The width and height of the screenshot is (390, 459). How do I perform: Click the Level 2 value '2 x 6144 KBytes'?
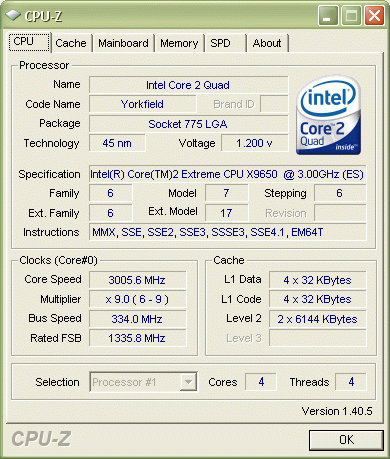tap(317, 319)
